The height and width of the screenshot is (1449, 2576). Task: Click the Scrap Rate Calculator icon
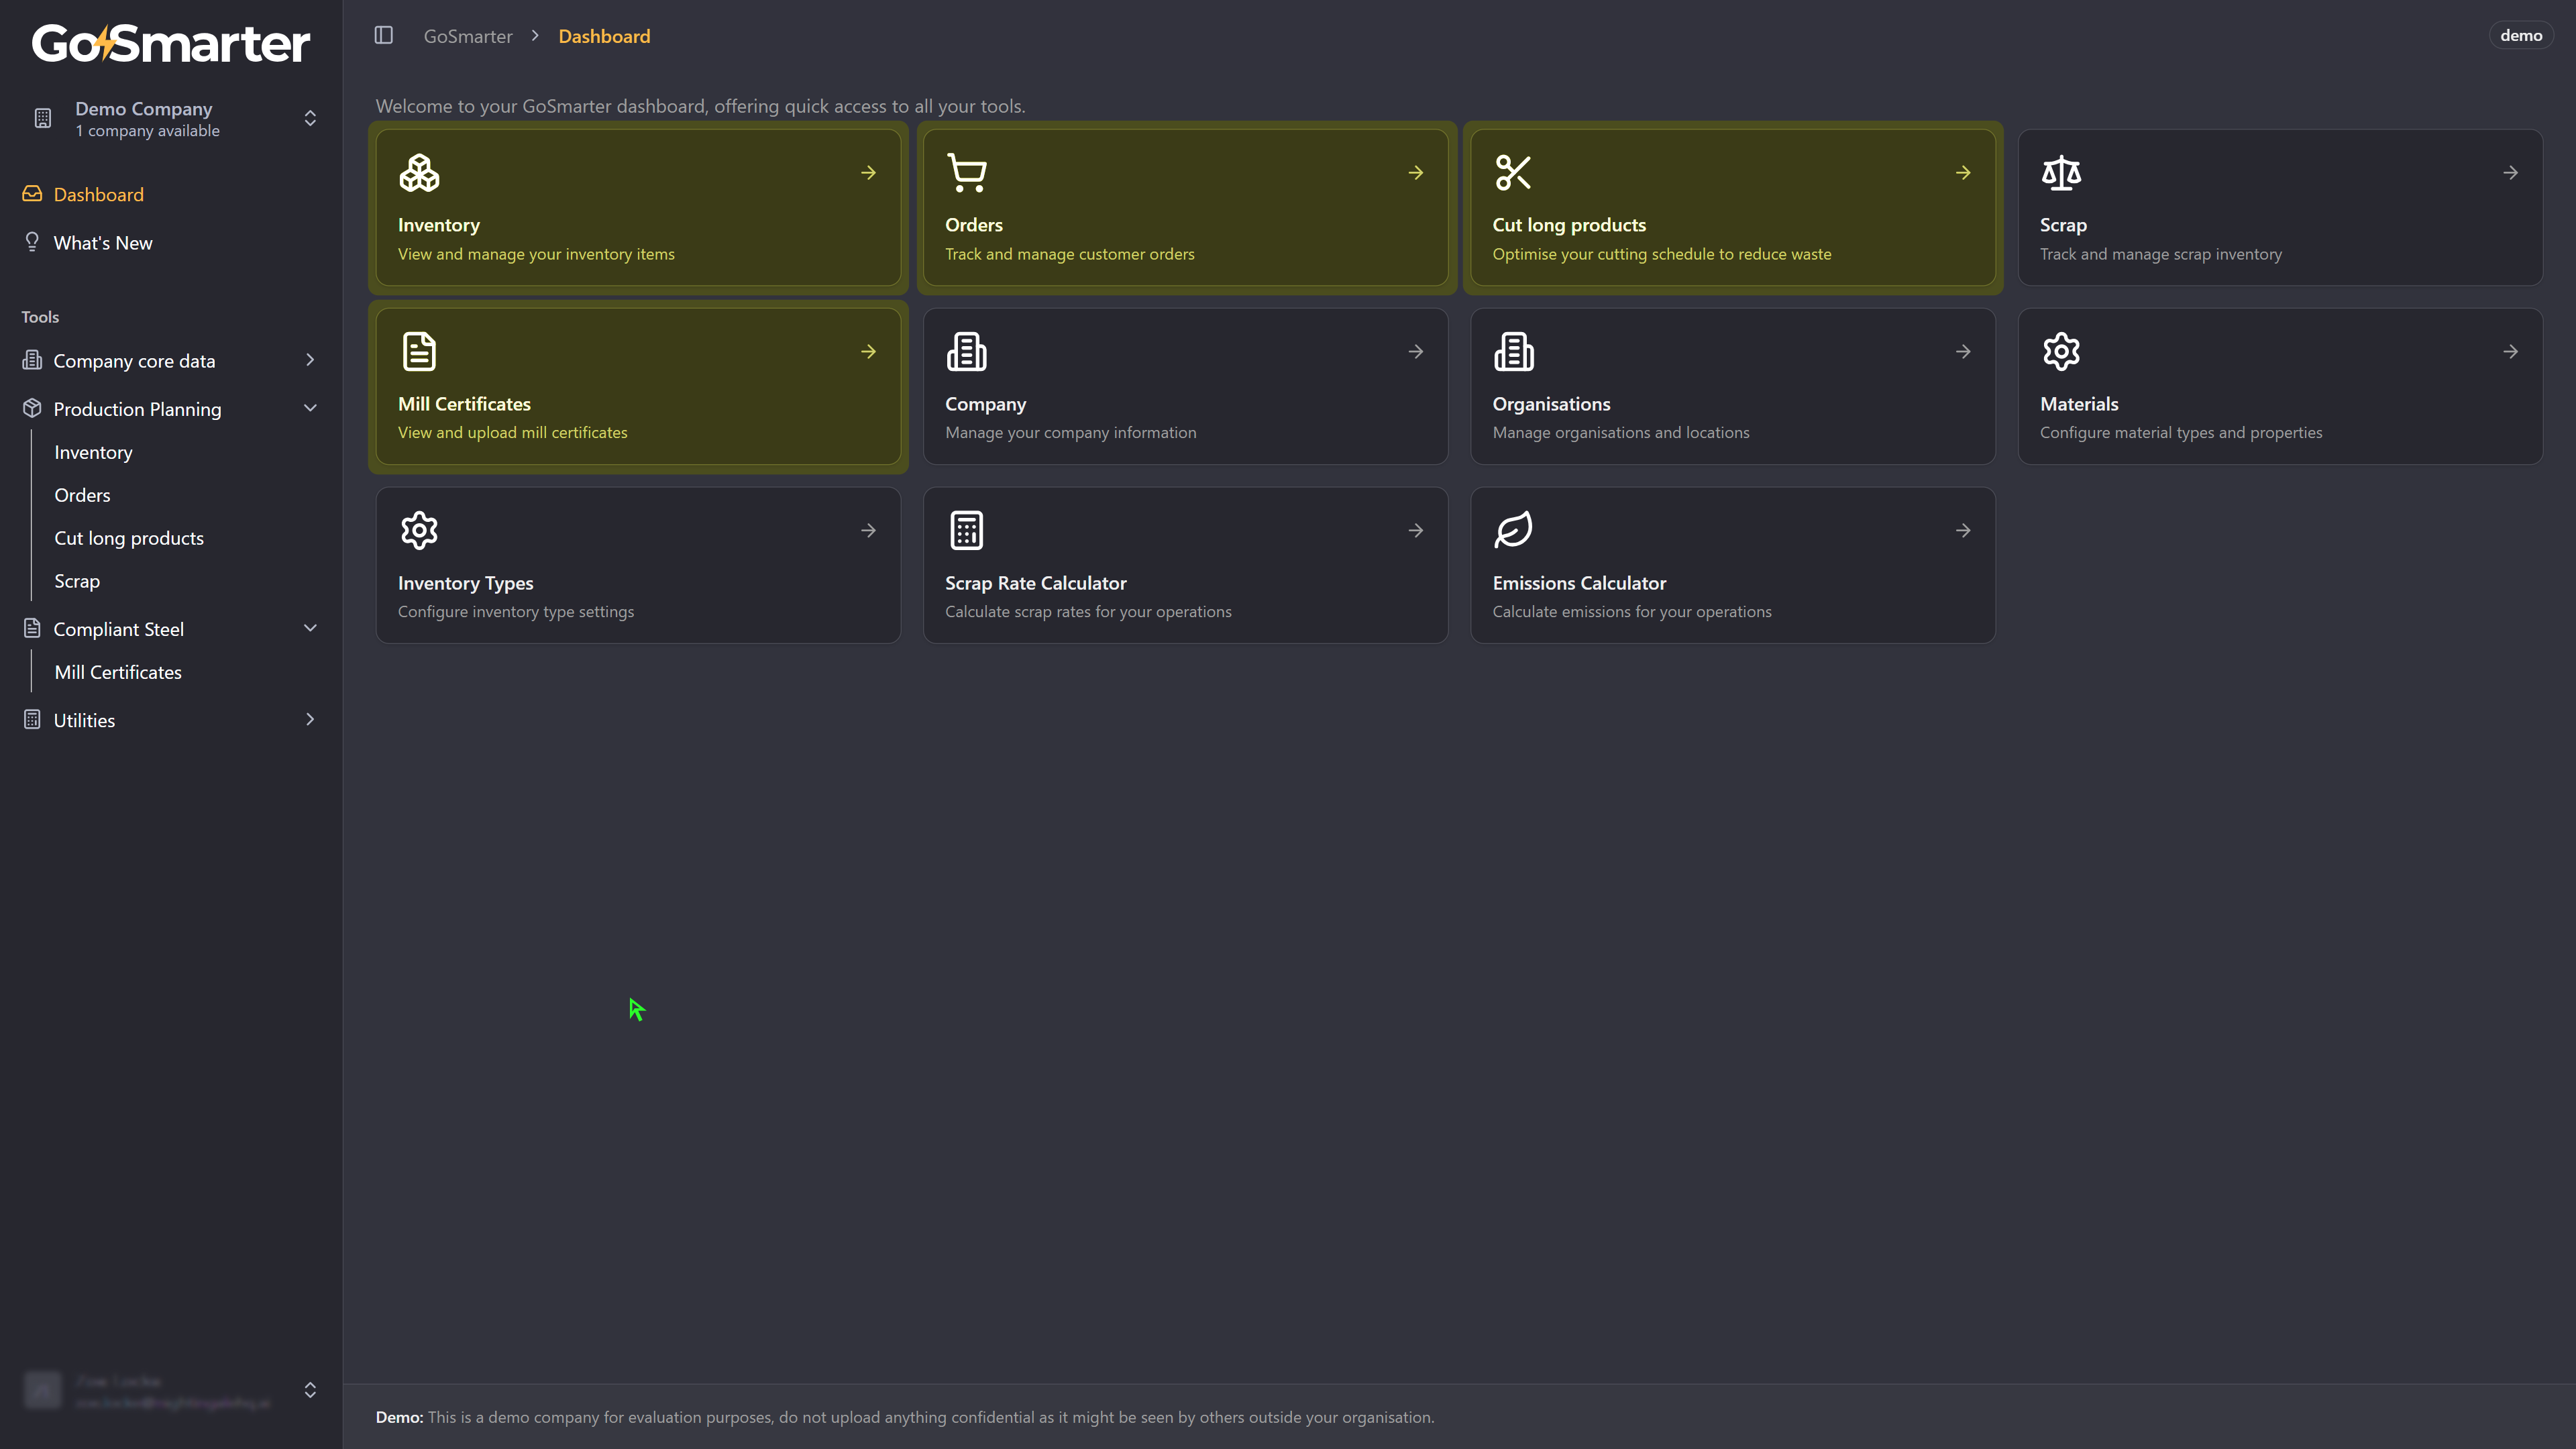[966, 530]
